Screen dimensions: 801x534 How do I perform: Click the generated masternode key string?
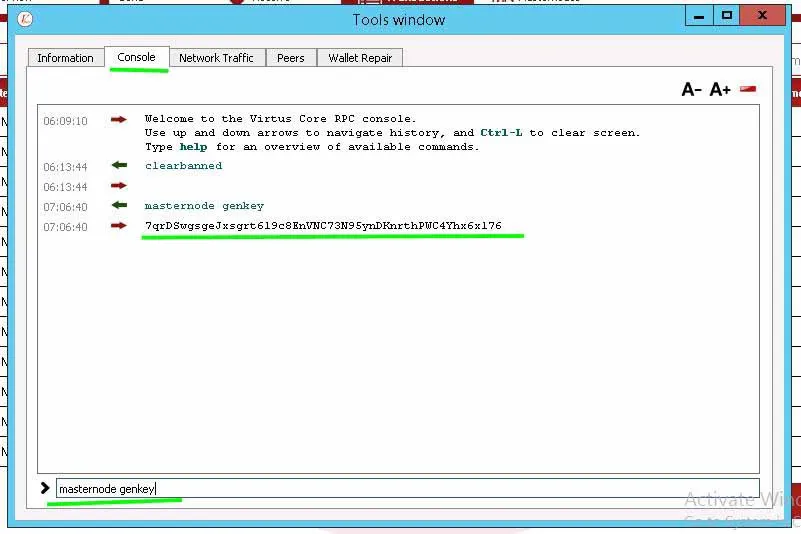(323, 225)
